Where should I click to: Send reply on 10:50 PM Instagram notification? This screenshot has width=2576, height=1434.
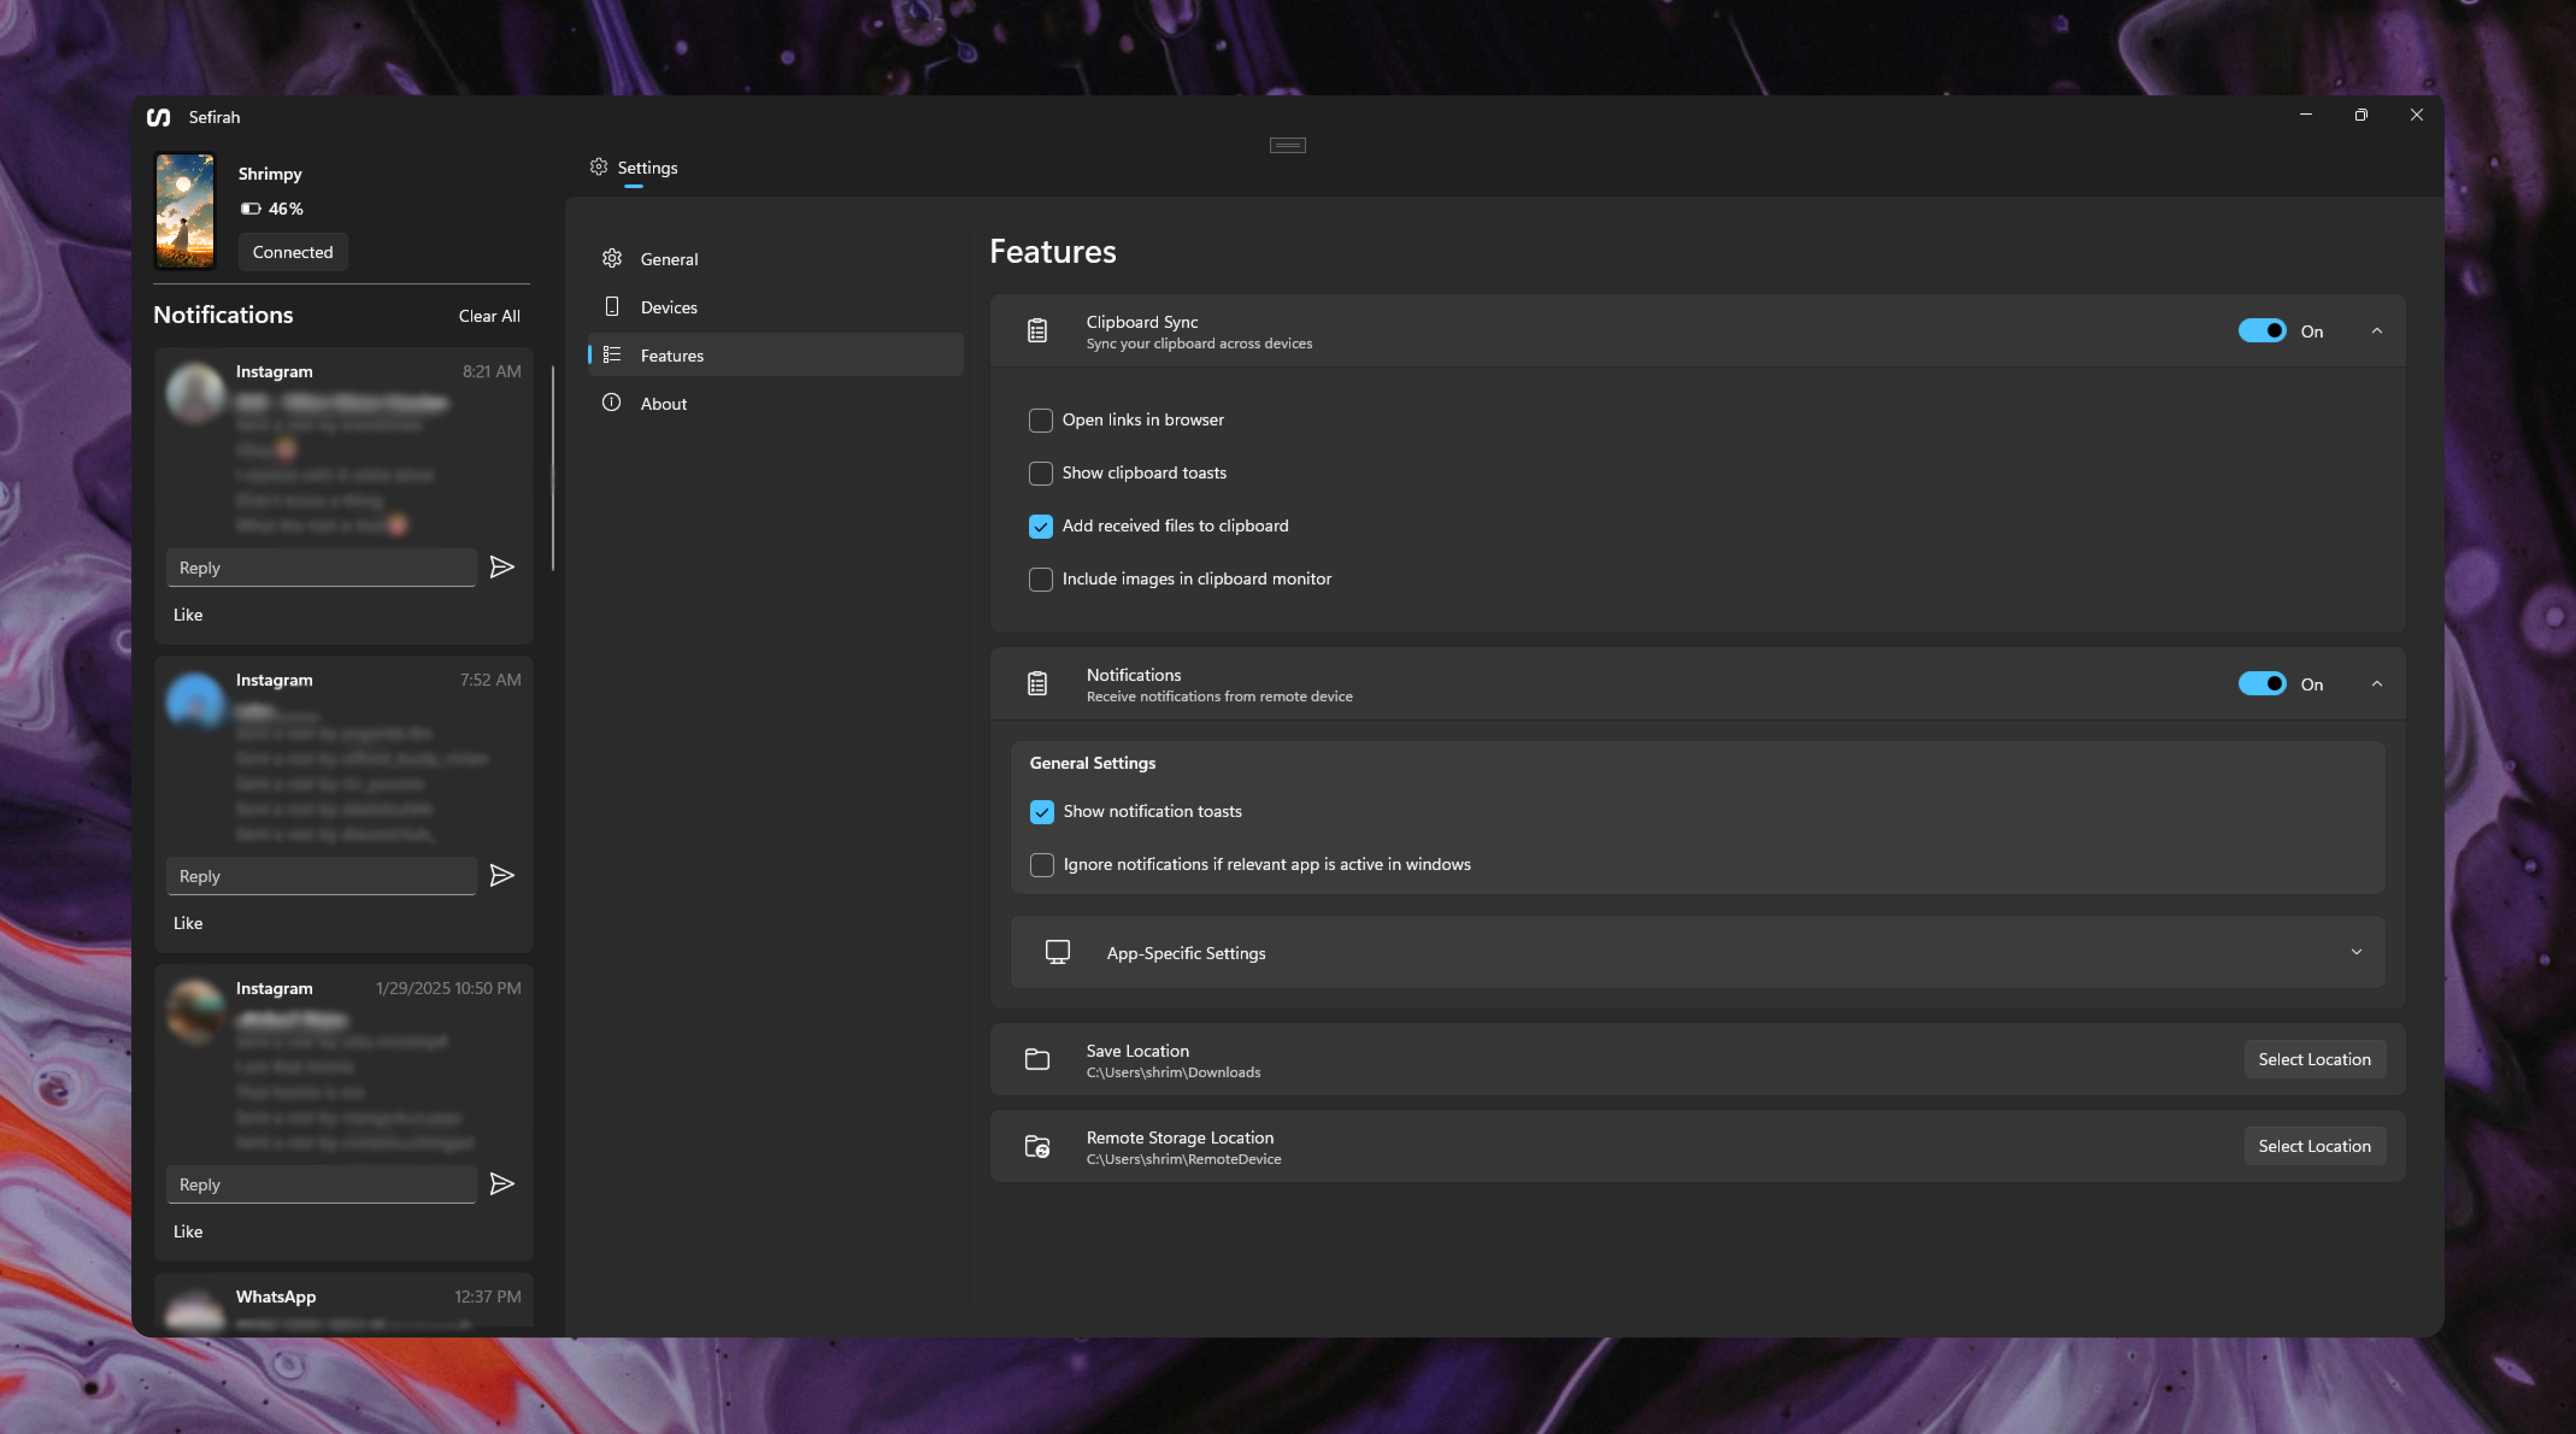(x=502, y=1184)
